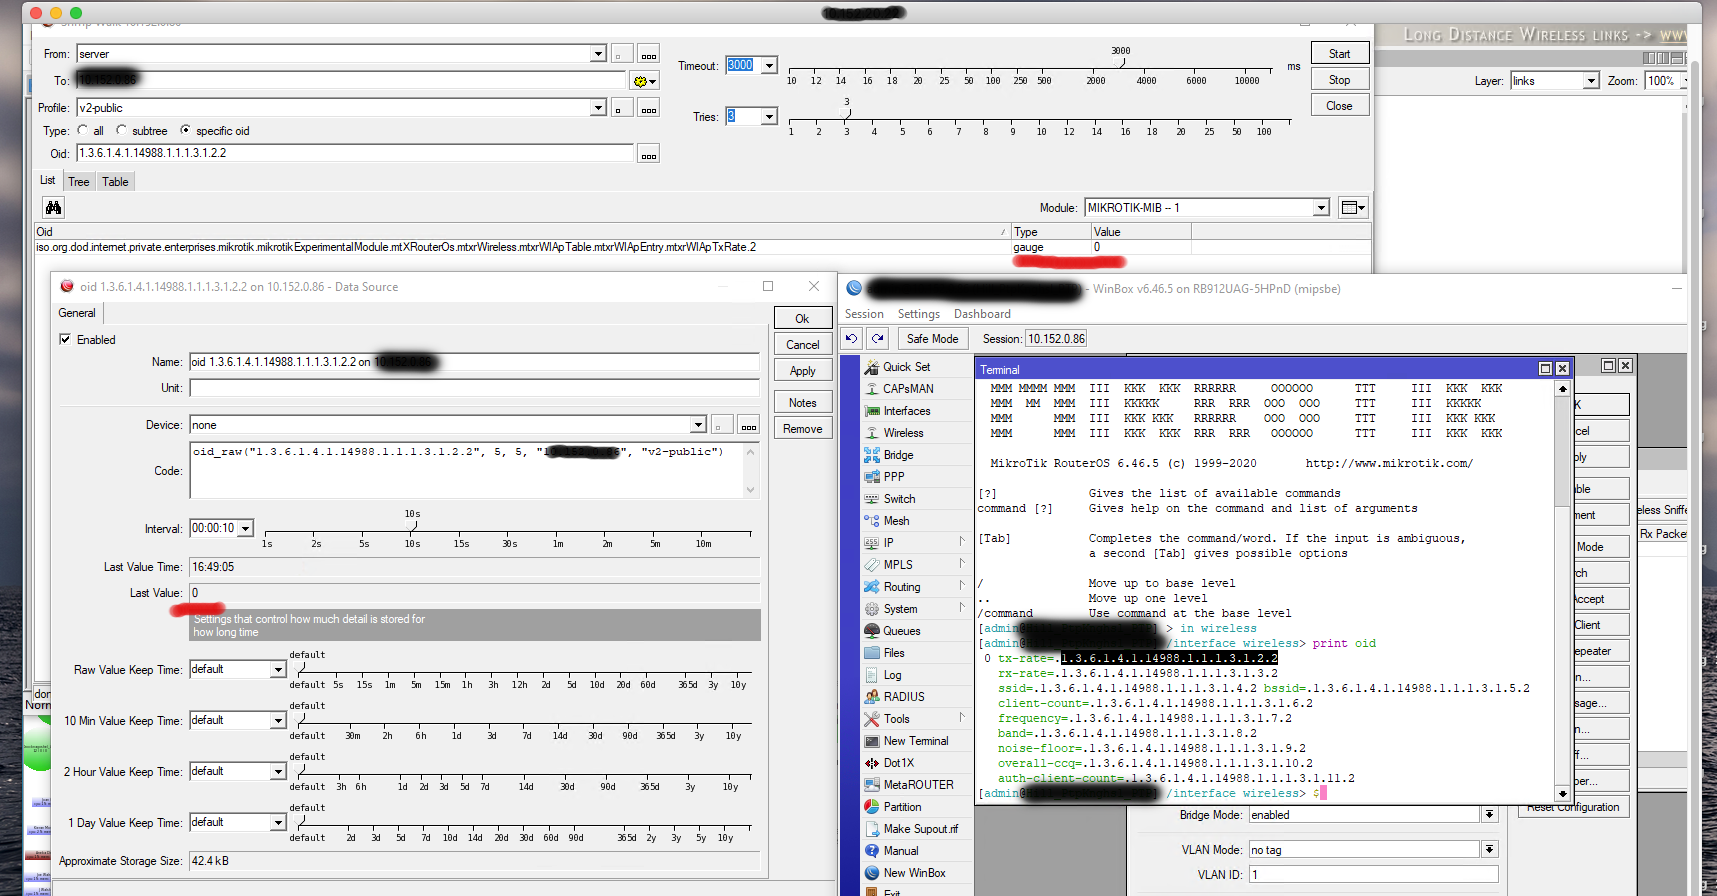Screen dimensions: 1717x896
Task: Open the 1 Day Value Keep Time dropdown
Action: [x=278, y=823]
